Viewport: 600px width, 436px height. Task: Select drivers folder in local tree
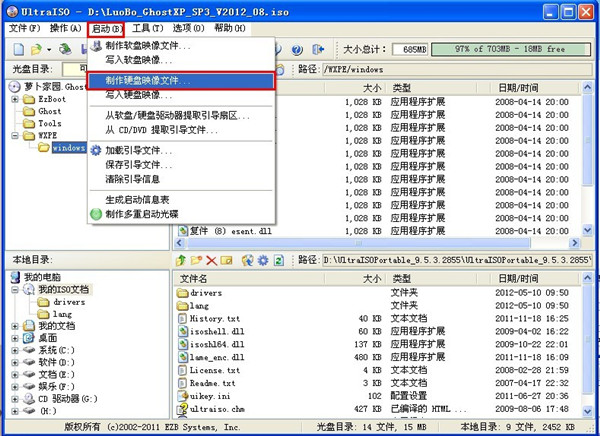pos(69,302)
